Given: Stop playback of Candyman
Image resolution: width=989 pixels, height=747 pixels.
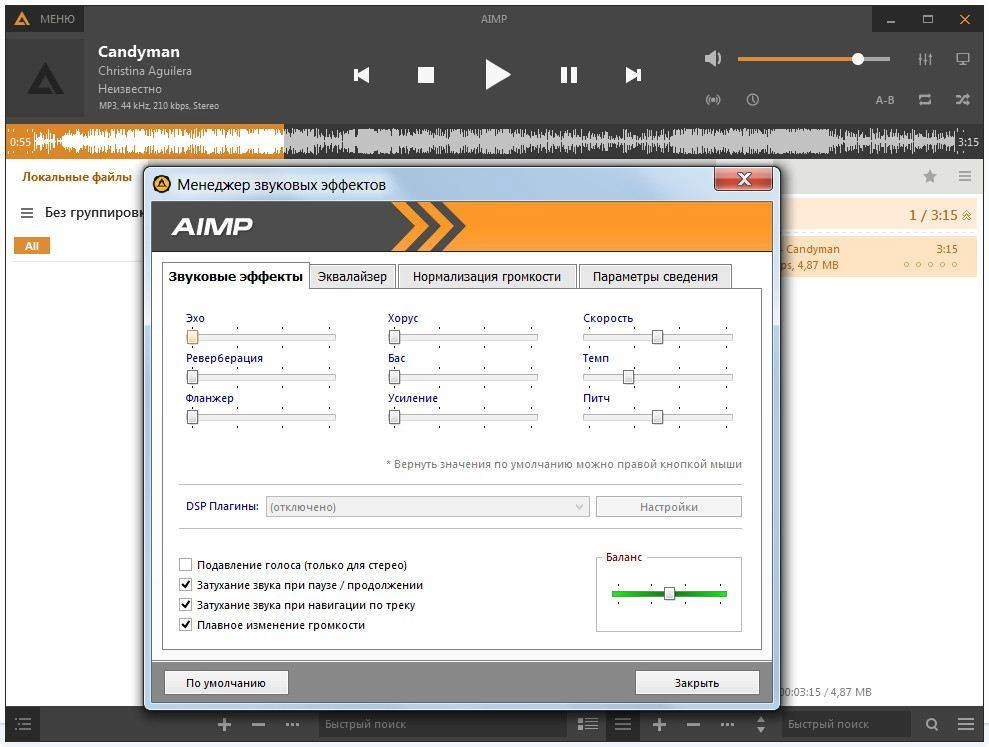Looking at the screenshot, I should (426, 75).
